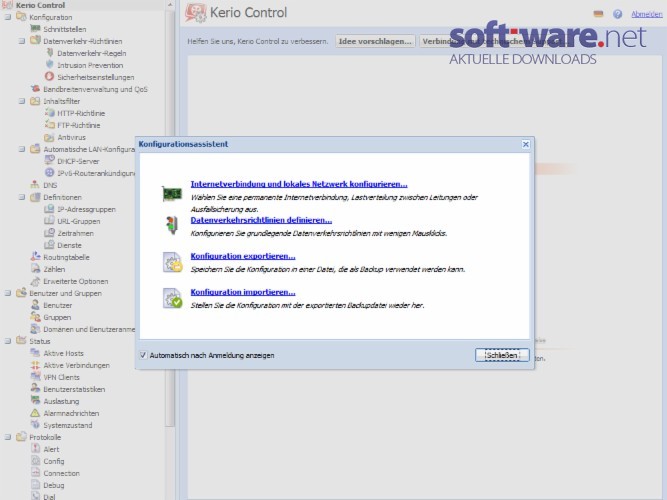Open the Connection log entry
The height and width of the screenshot is (500, 667).
(x=61, y=473)
